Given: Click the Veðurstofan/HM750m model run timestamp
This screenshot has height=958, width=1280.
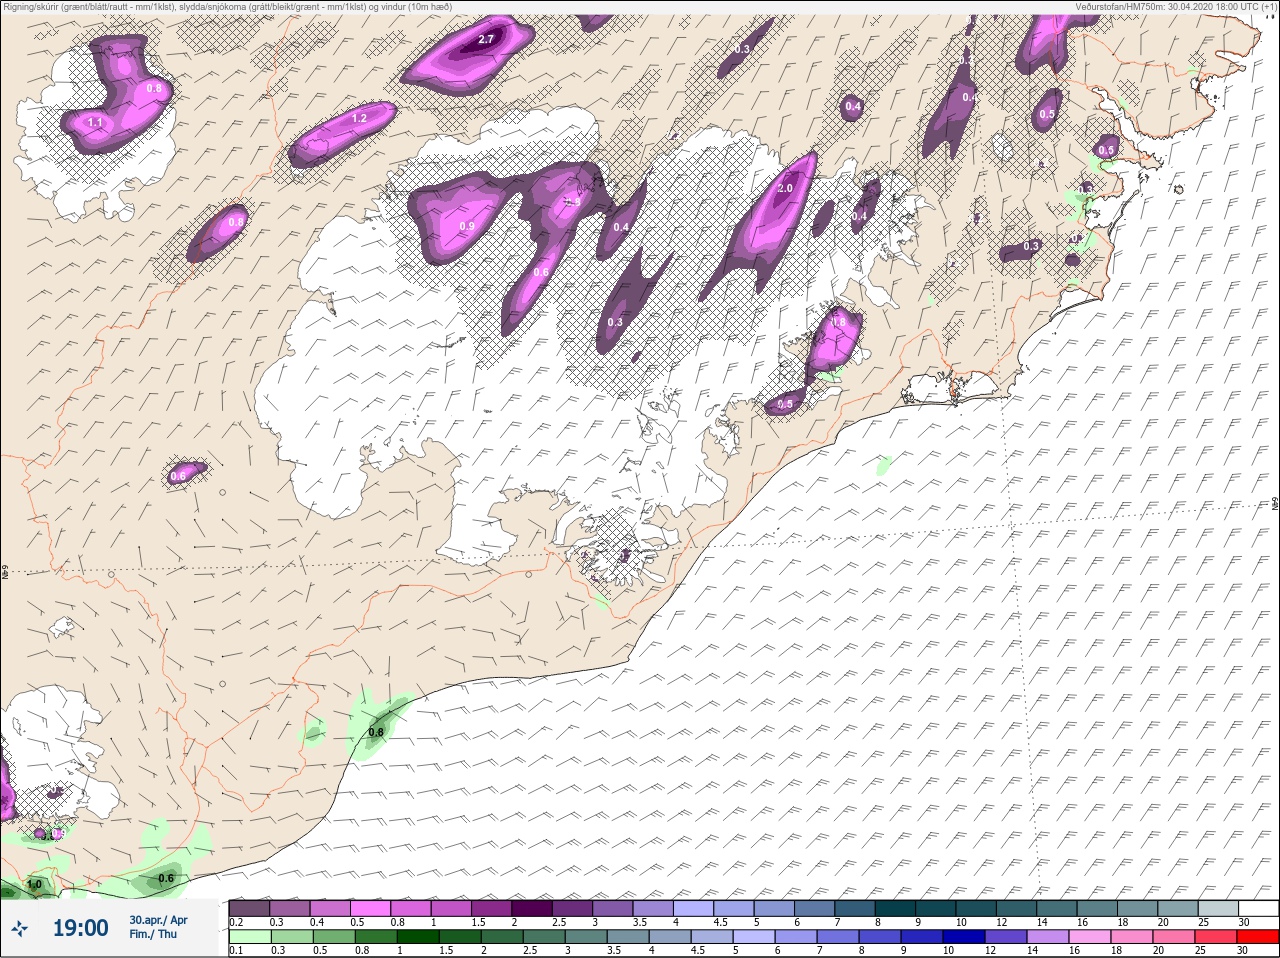Looking at the screenshot, I should coord(1177,7).
